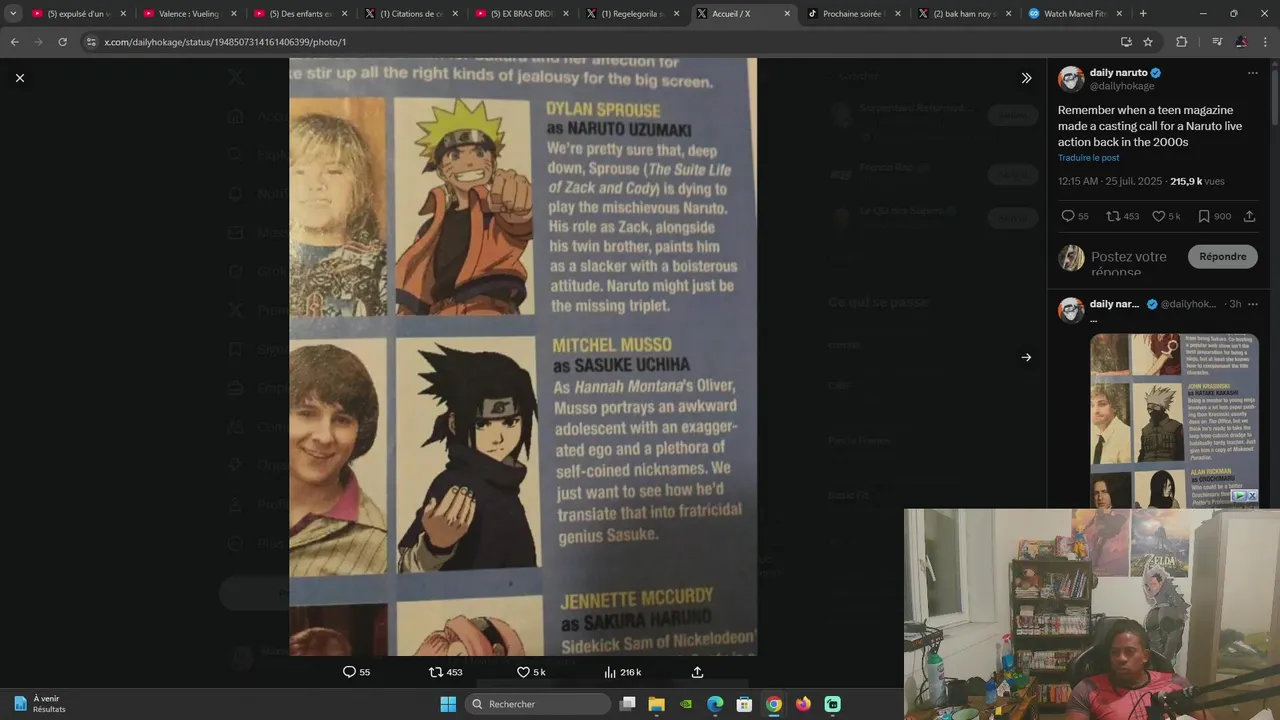Click the install app icon in address bar
This screenshot has width=1280, height=720.
(1126, 42)
